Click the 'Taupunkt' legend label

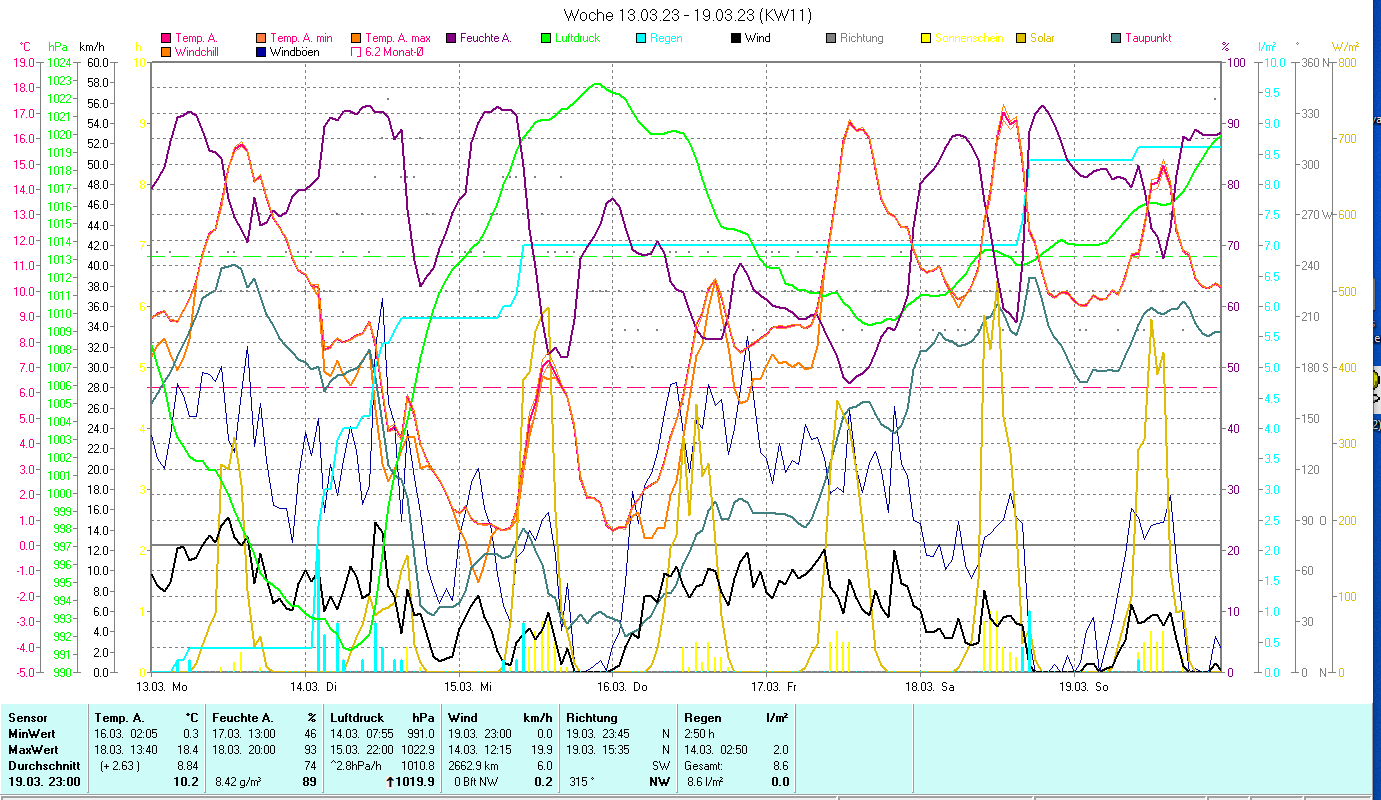pos(1148,38)
